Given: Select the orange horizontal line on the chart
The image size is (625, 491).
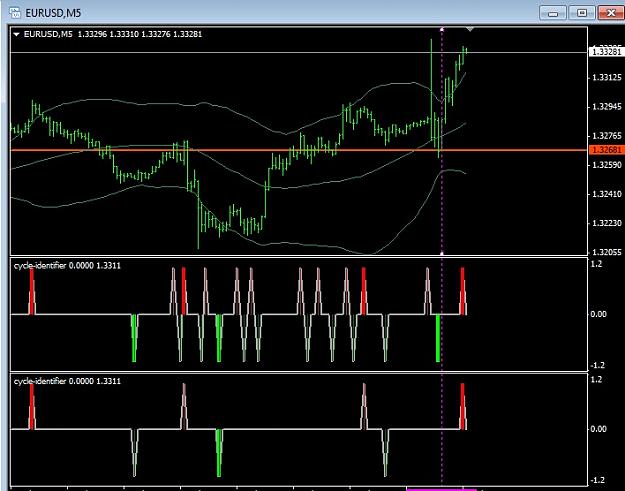Looking at the screenshot, I should coord(299,150).
